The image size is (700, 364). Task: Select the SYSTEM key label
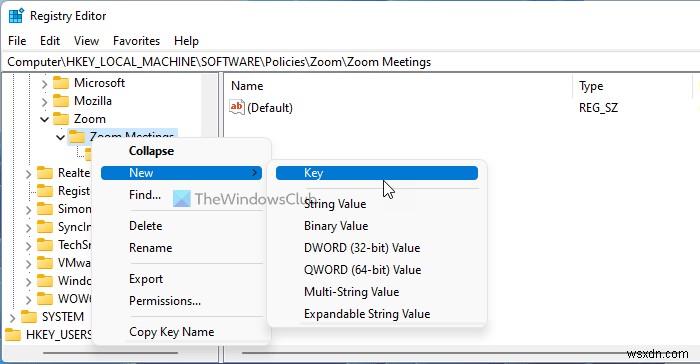pos(63,317)
